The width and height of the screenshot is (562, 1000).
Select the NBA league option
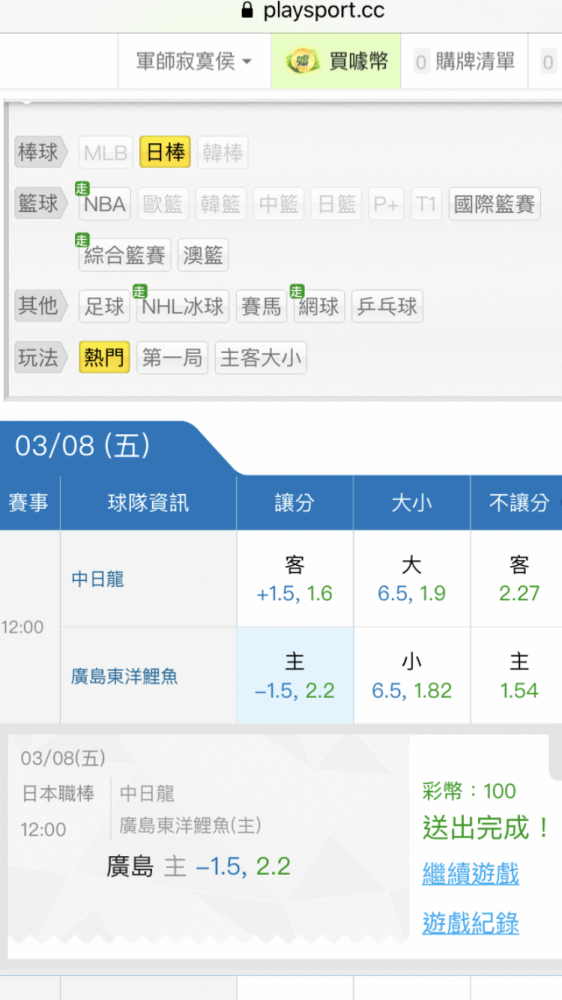point(105,204)
